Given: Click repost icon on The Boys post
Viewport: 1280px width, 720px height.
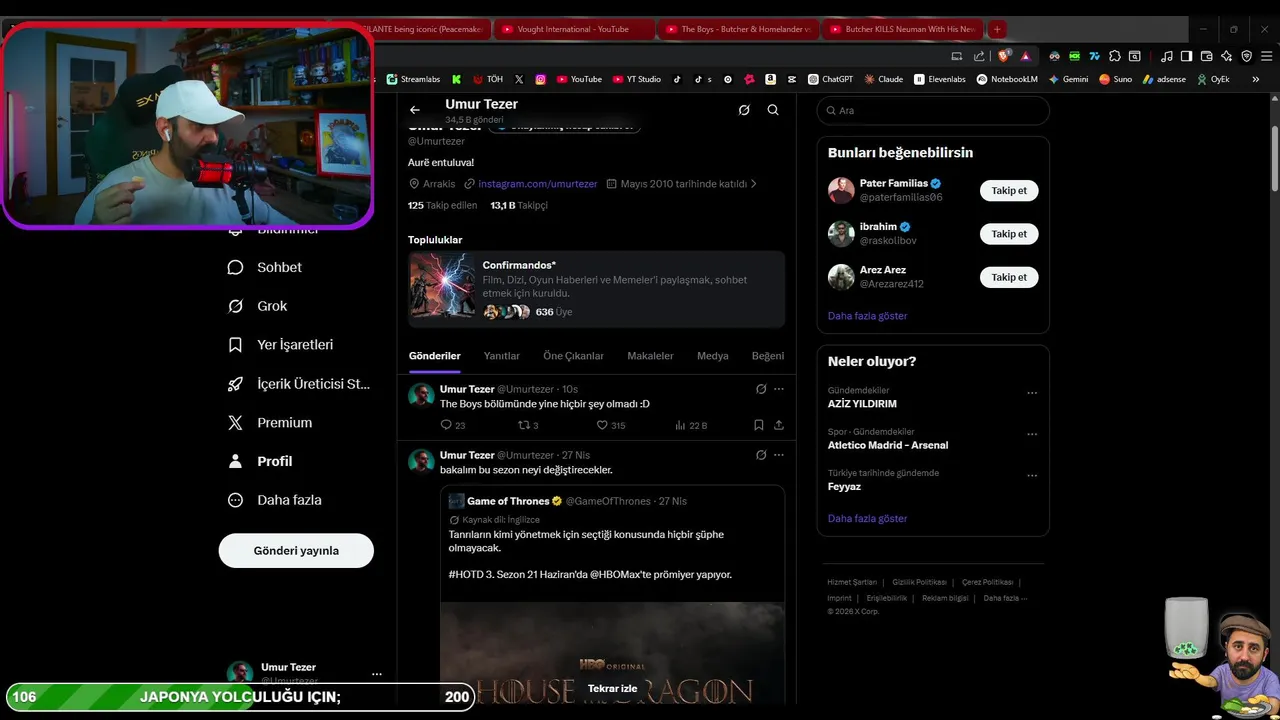Looking at the screenshot, I should click(523, 425).
